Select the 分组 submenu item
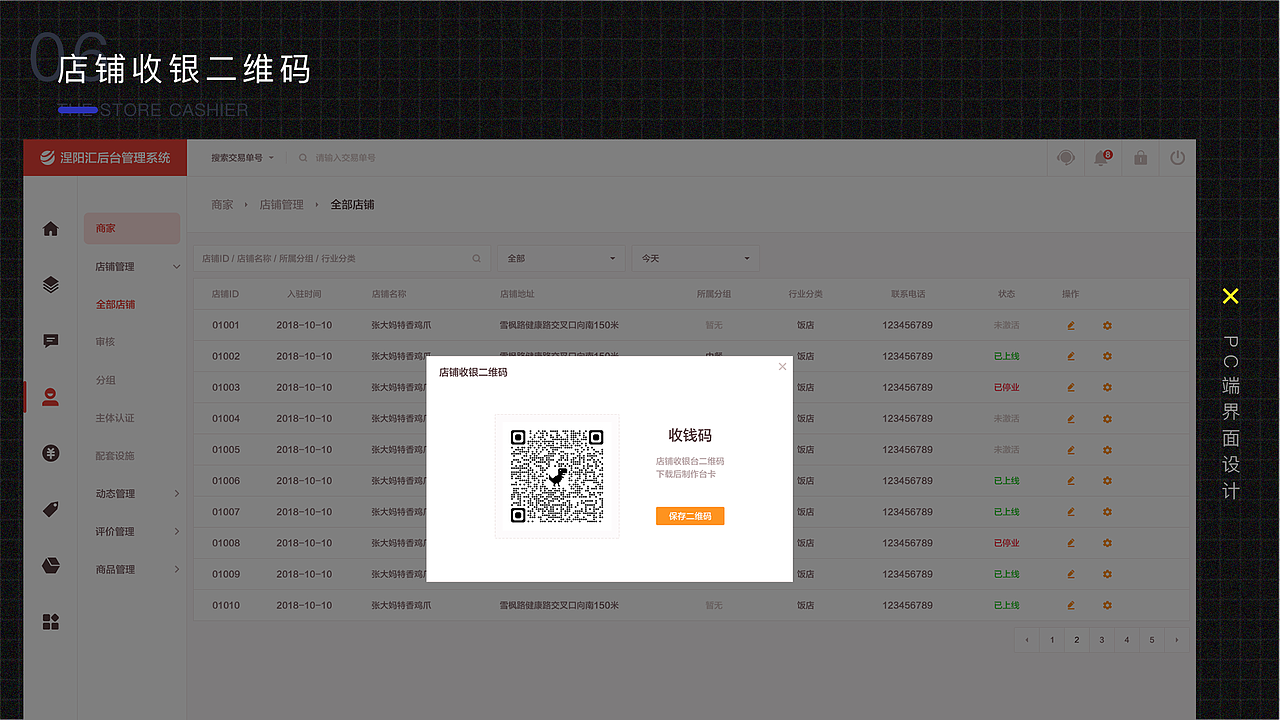The width and height of the screenshot is (1280, 720). point(105,380)
